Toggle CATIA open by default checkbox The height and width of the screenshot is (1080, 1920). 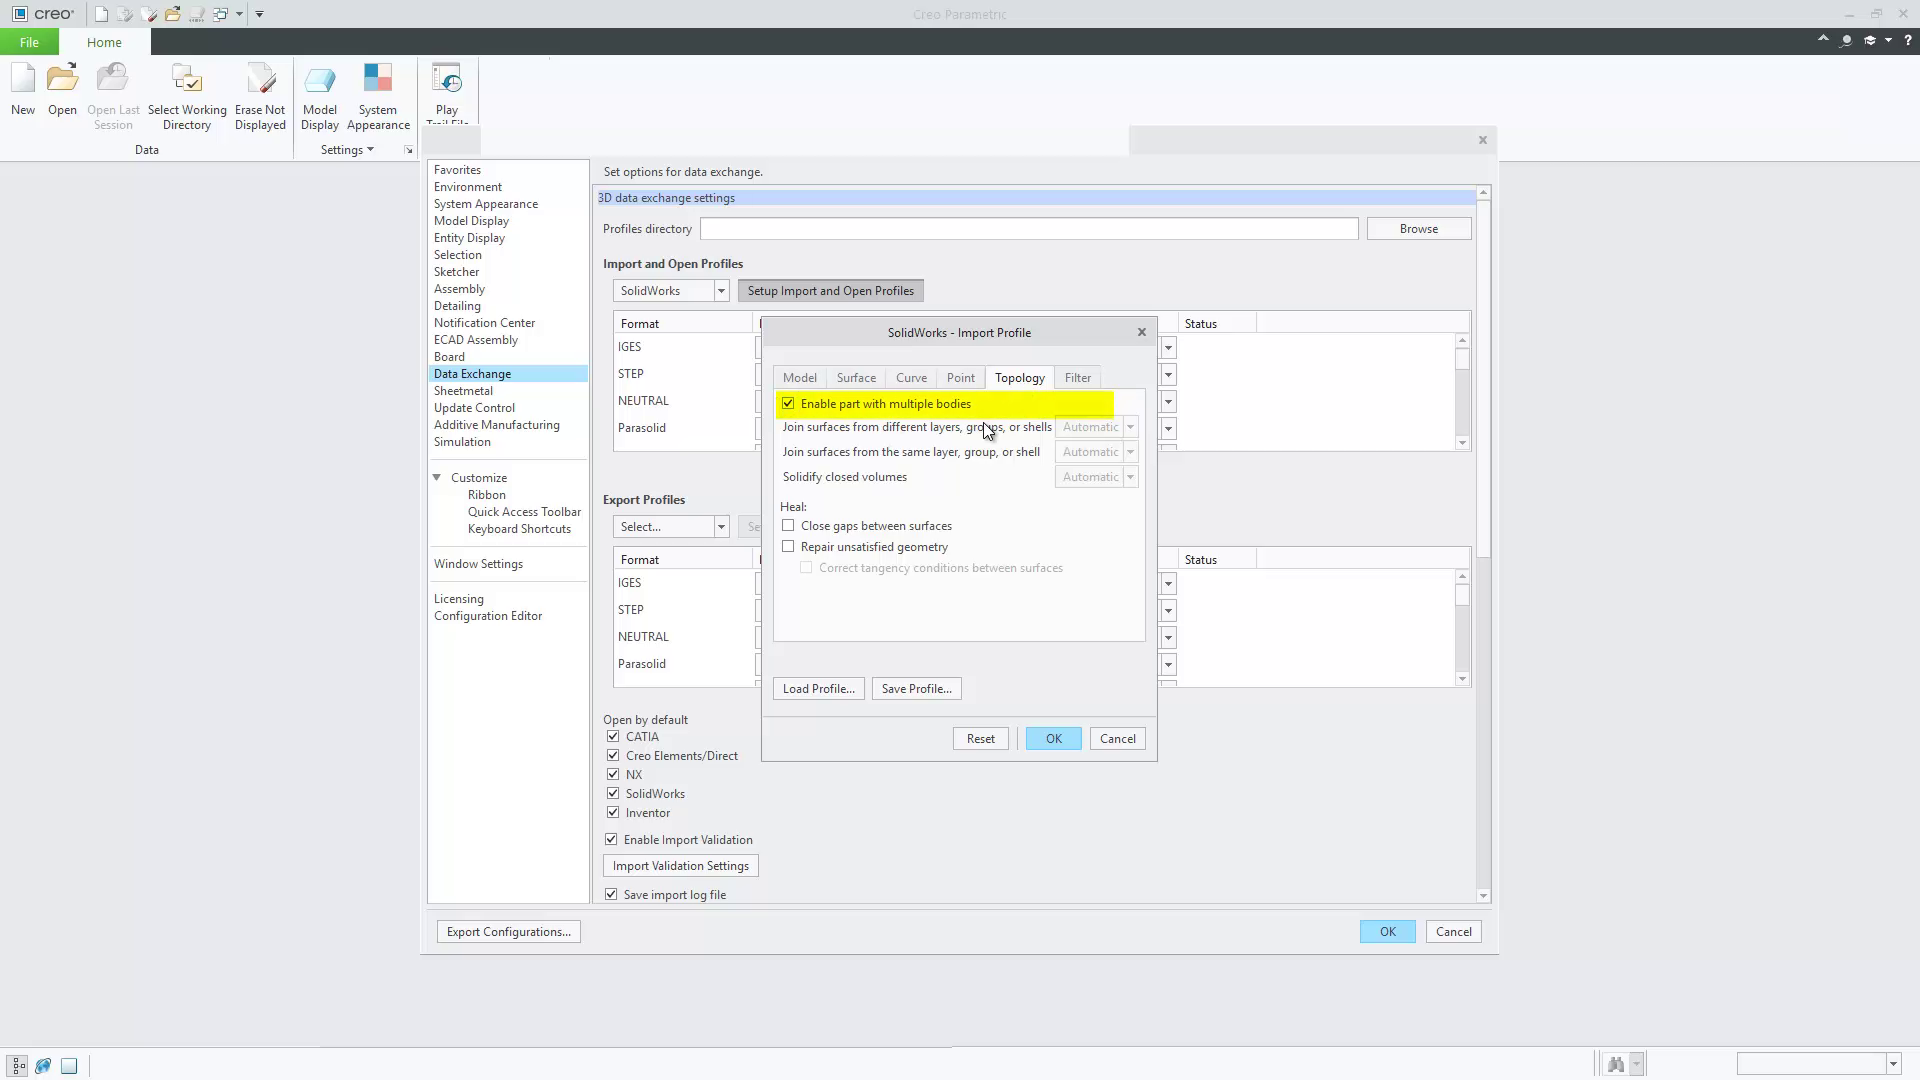click(613, 737)
